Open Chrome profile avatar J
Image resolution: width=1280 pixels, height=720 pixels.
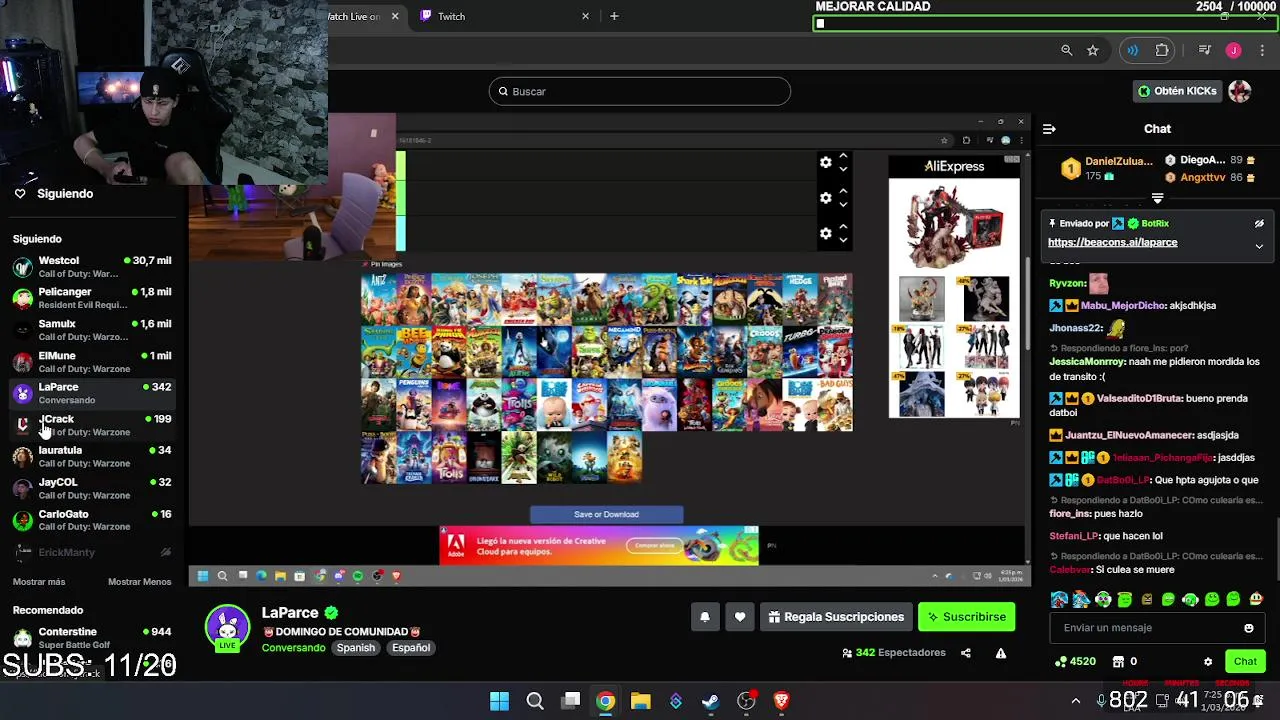pos(1233,50)
